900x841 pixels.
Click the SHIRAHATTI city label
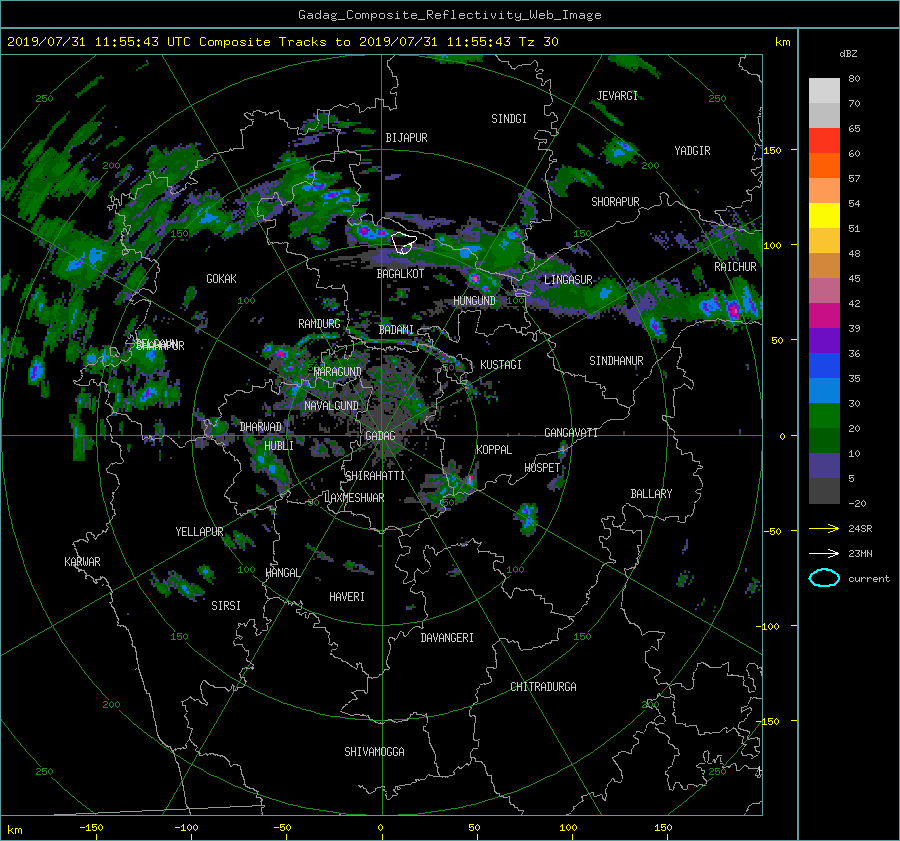tap(375, 476)
